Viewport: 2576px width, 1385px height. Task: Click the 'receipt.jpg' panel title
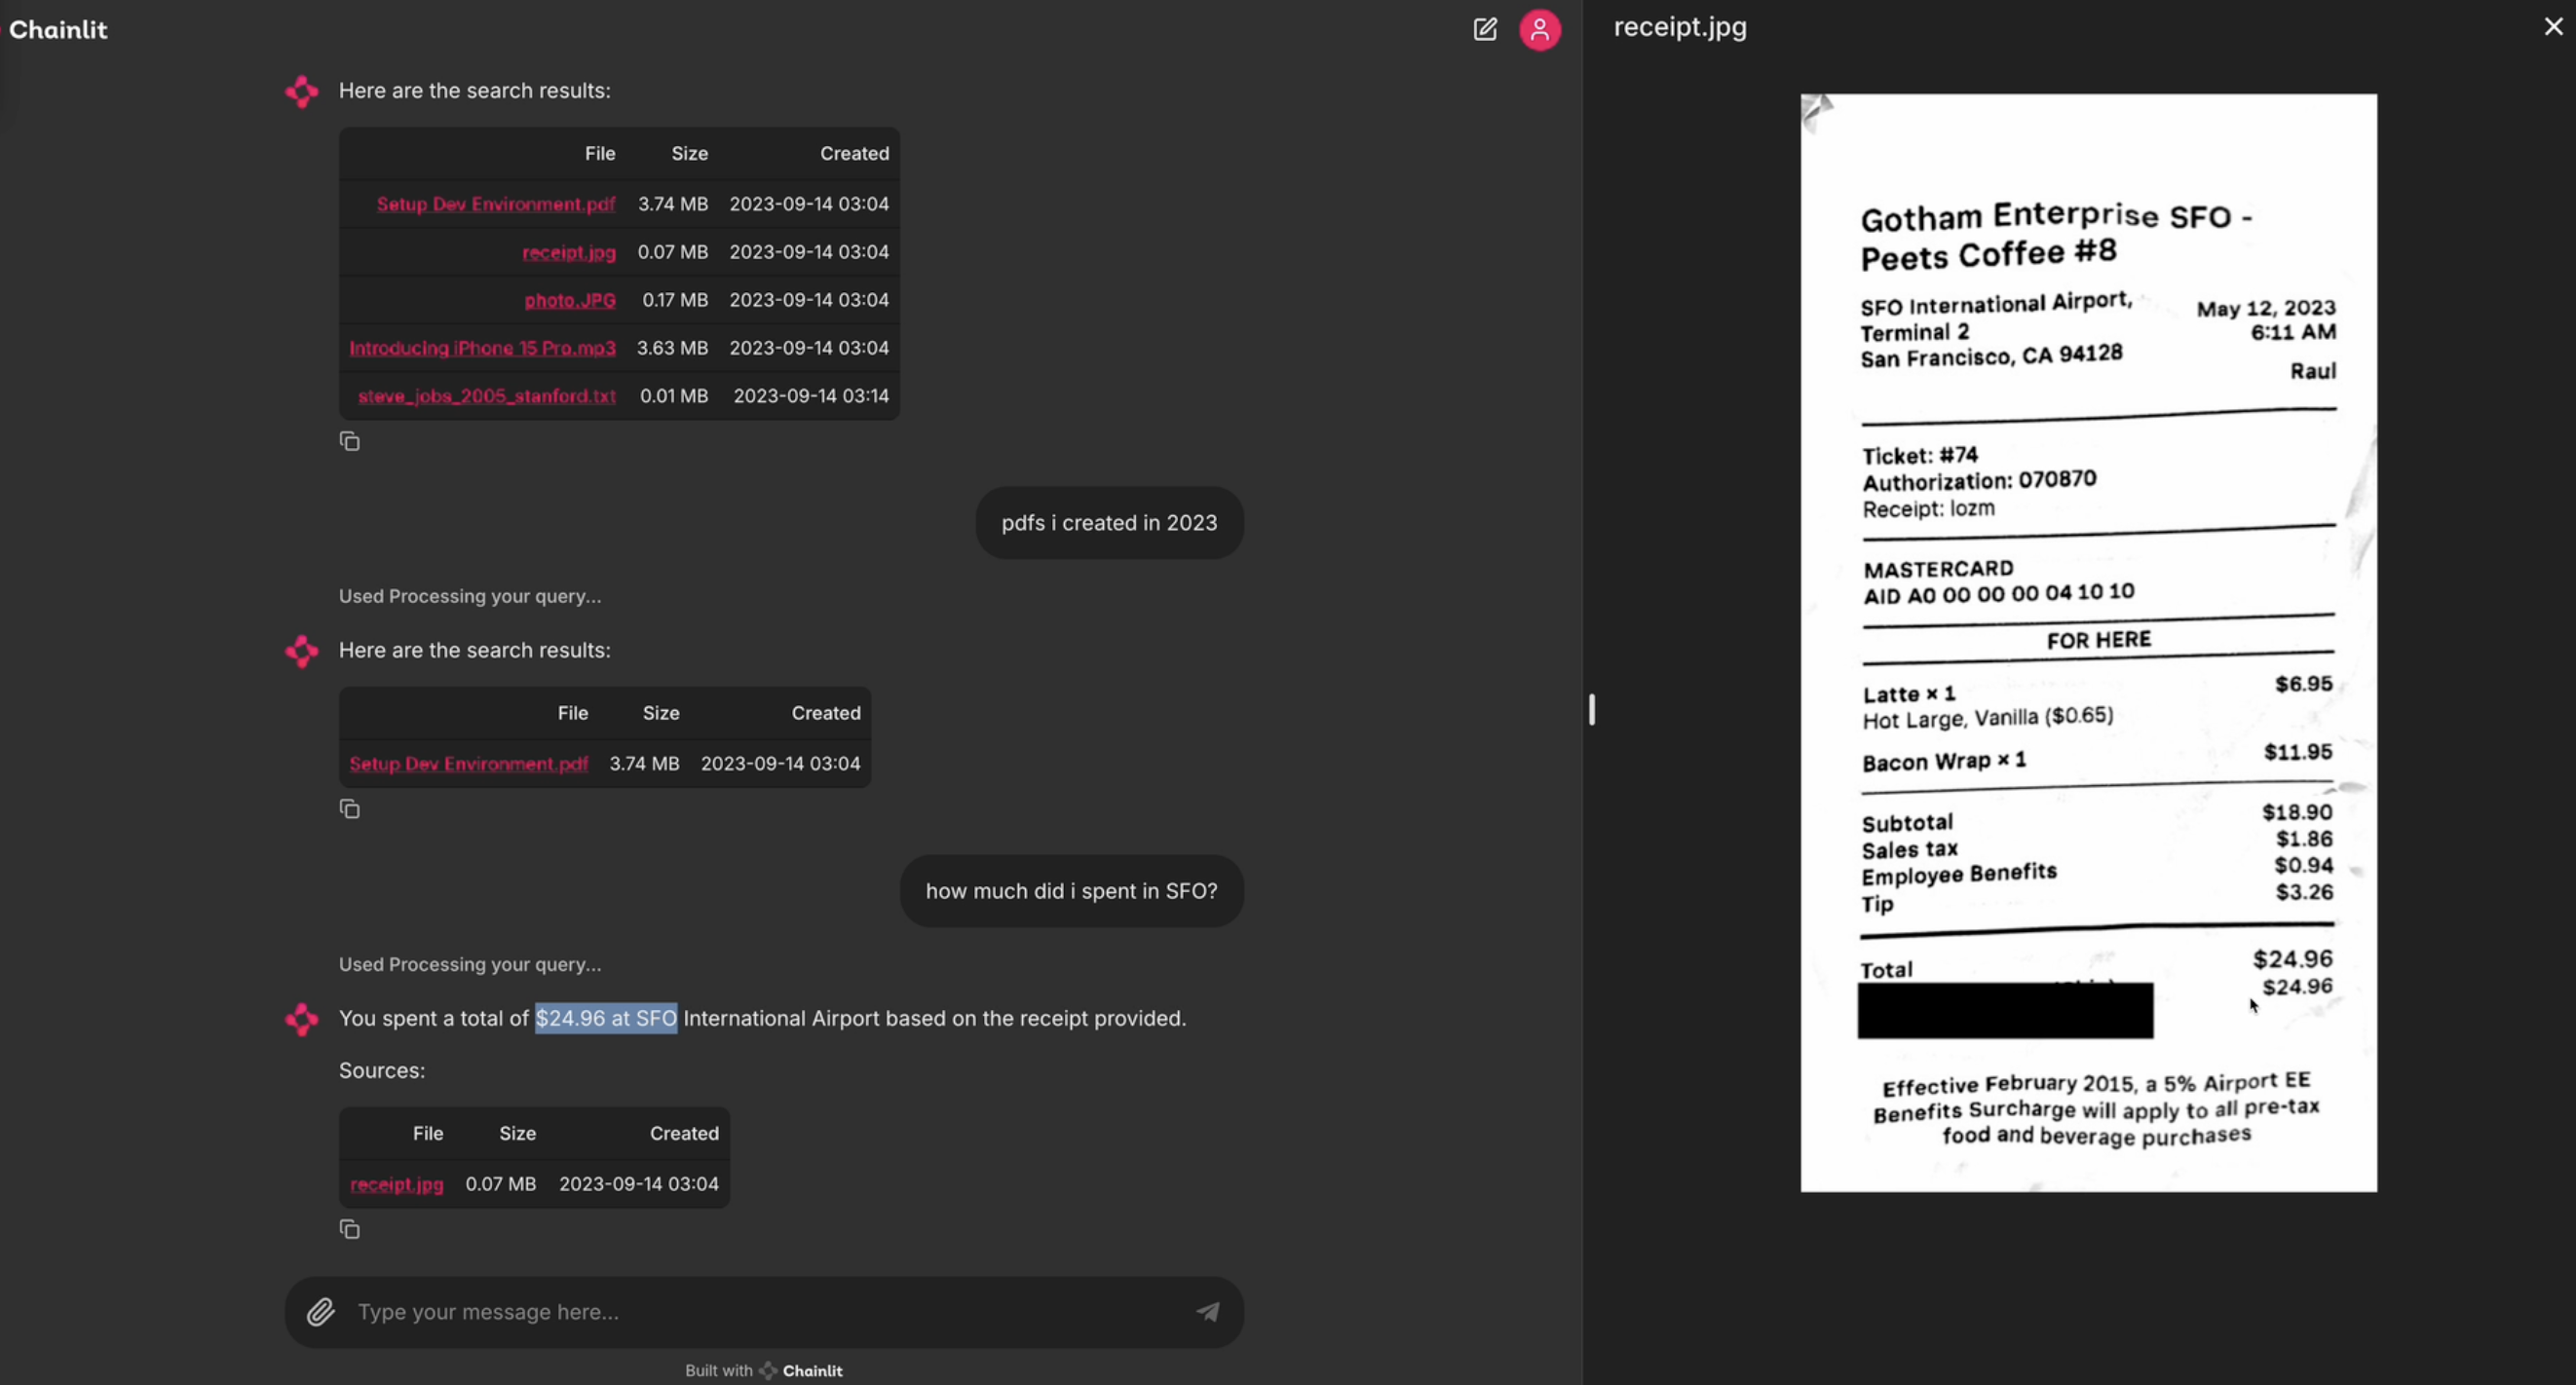[1680, 27]
